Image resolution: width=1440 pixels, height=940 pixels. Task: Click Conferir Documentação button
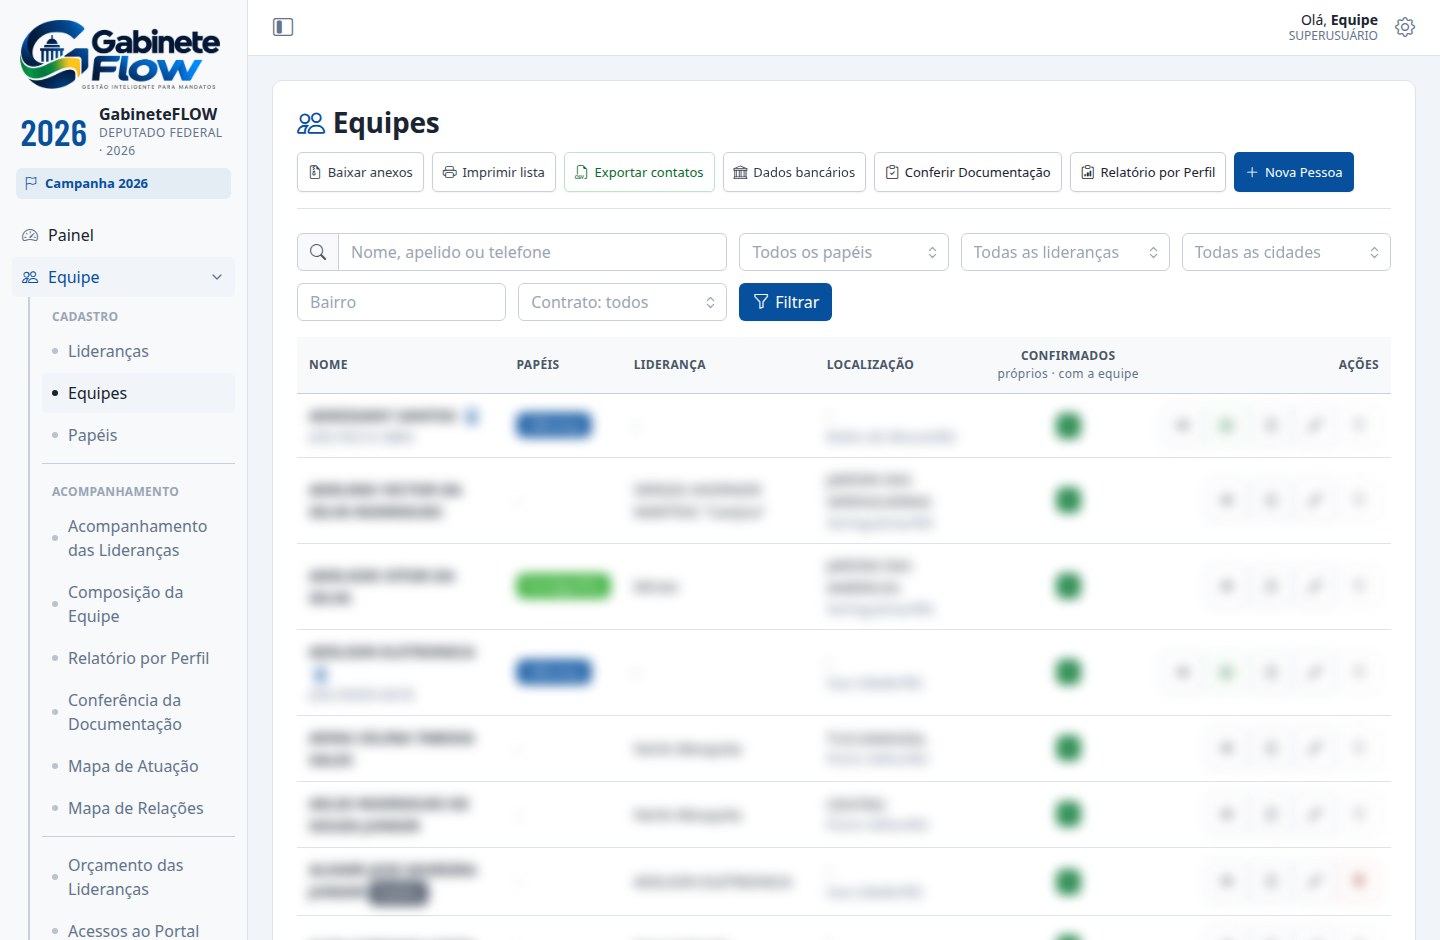pyautogui.click(x=968, y=172)
